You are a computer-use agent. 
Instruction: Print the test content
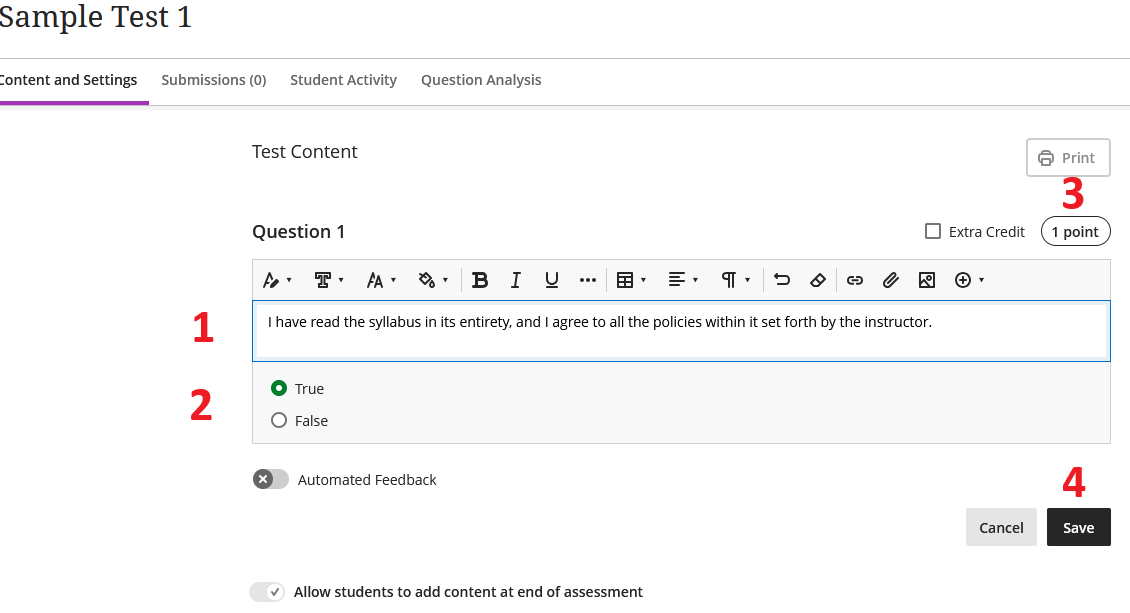1068,157
